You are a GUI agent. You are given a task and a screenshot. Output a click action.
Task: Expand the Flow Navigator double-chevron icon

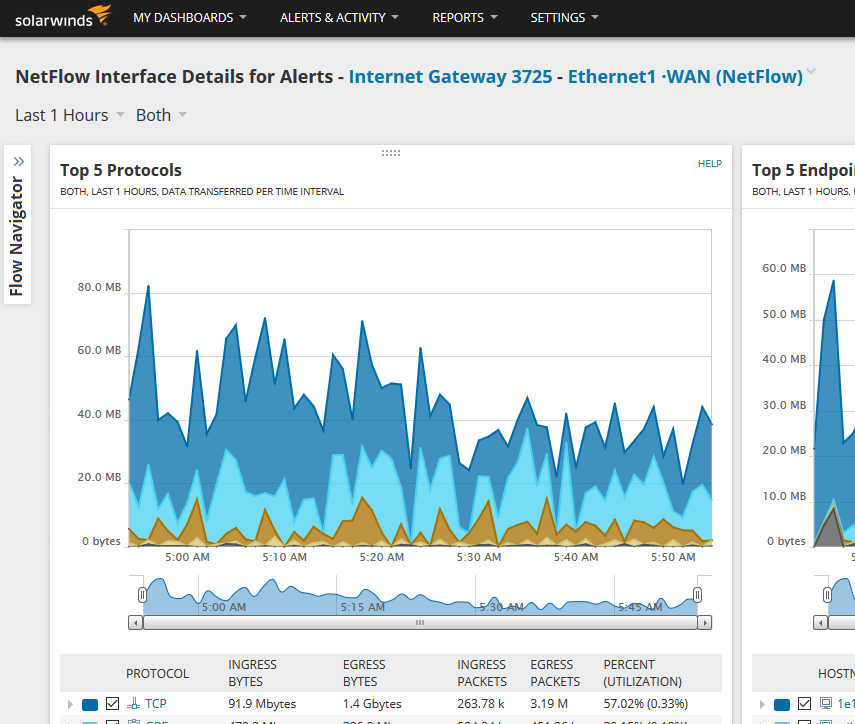18,160
